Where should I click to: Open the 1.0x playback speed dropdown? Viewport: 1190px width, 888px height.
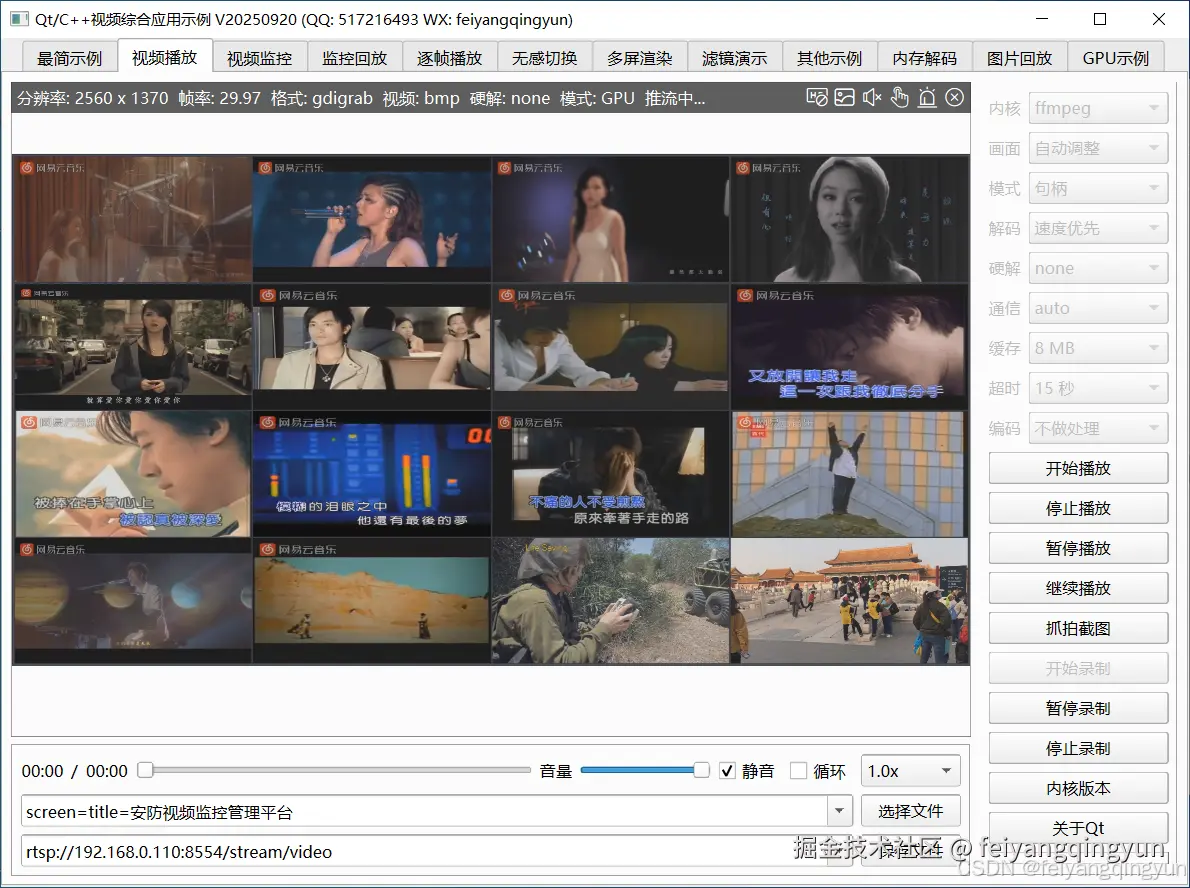point(911,771)
